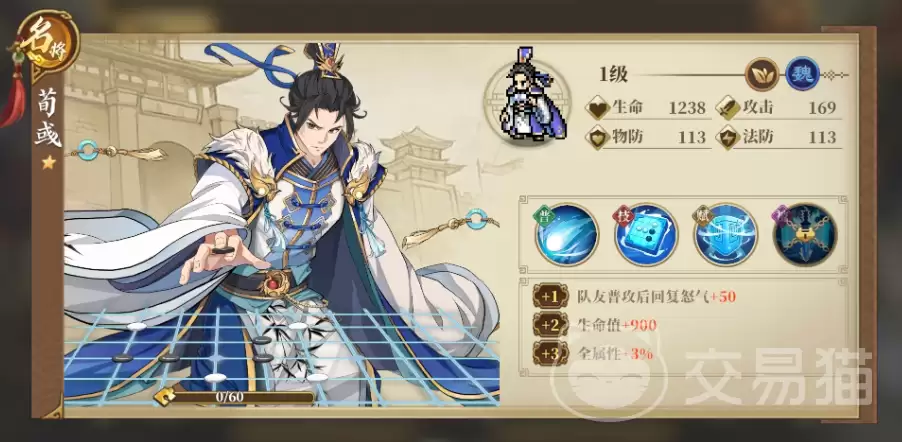Image resolution: width=902 pixels, height=442 pixels.
Task: Tap the puzzle piece fragment icon
Action: pos(164,397)
